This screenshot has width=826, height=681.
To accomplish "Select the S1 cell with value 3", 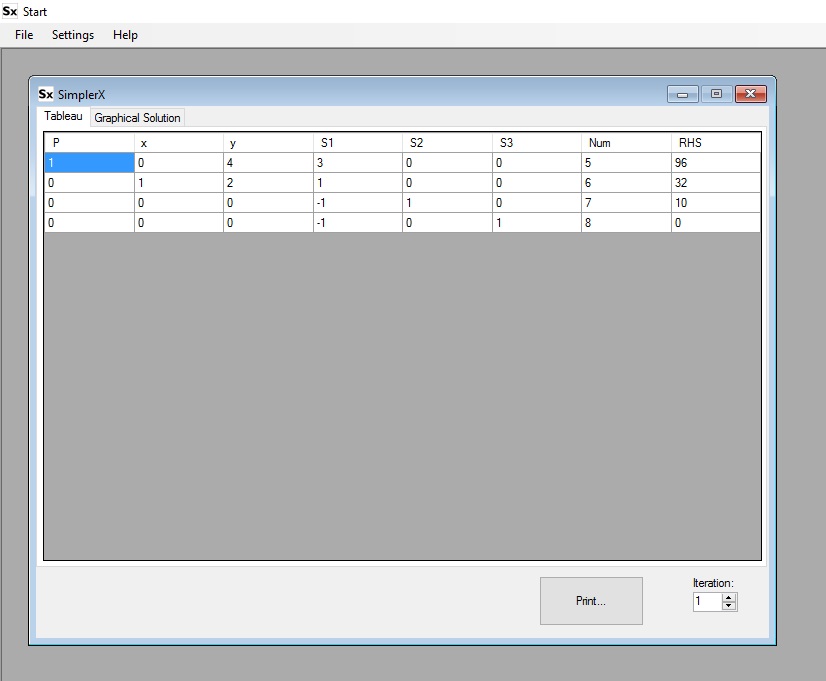I will [x=358, y=163].
